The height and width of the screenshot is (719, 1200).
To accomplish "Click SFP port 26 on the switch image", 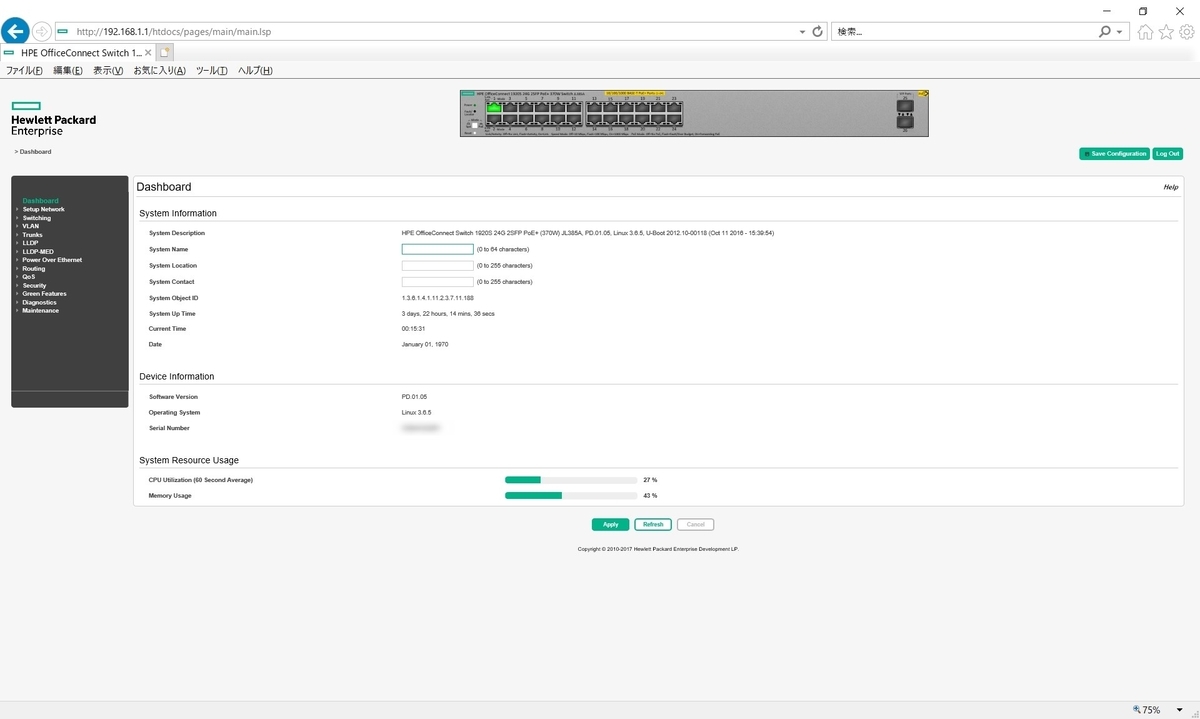I will pos(905,120).
